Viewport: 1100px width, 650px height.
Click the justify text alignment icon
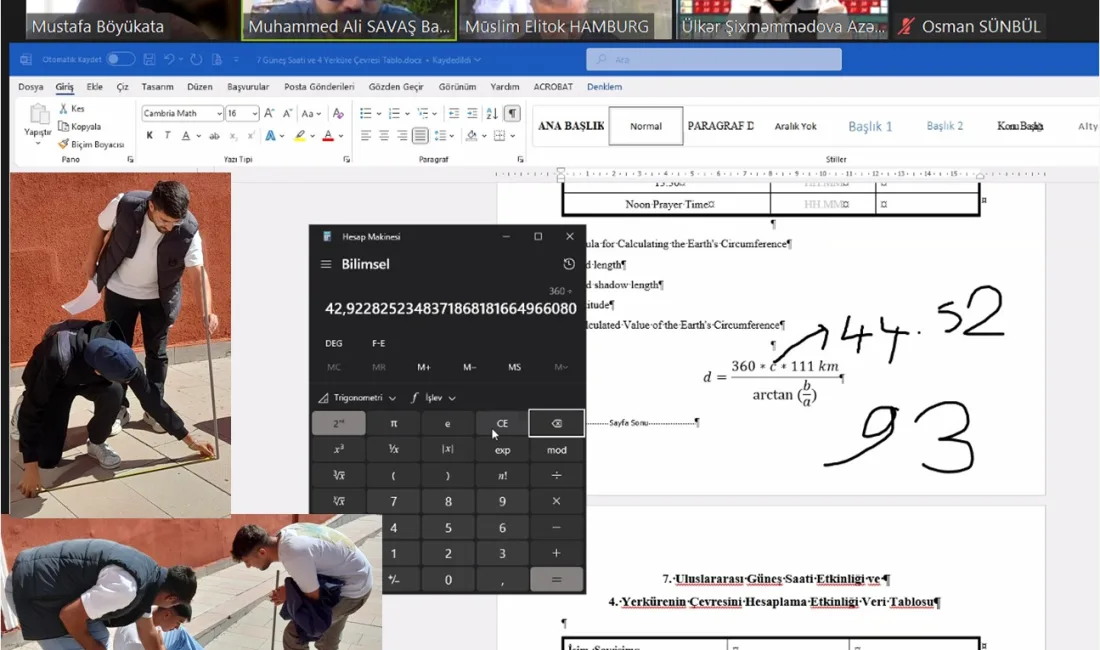pyautogui.click(x=420, y=135)
